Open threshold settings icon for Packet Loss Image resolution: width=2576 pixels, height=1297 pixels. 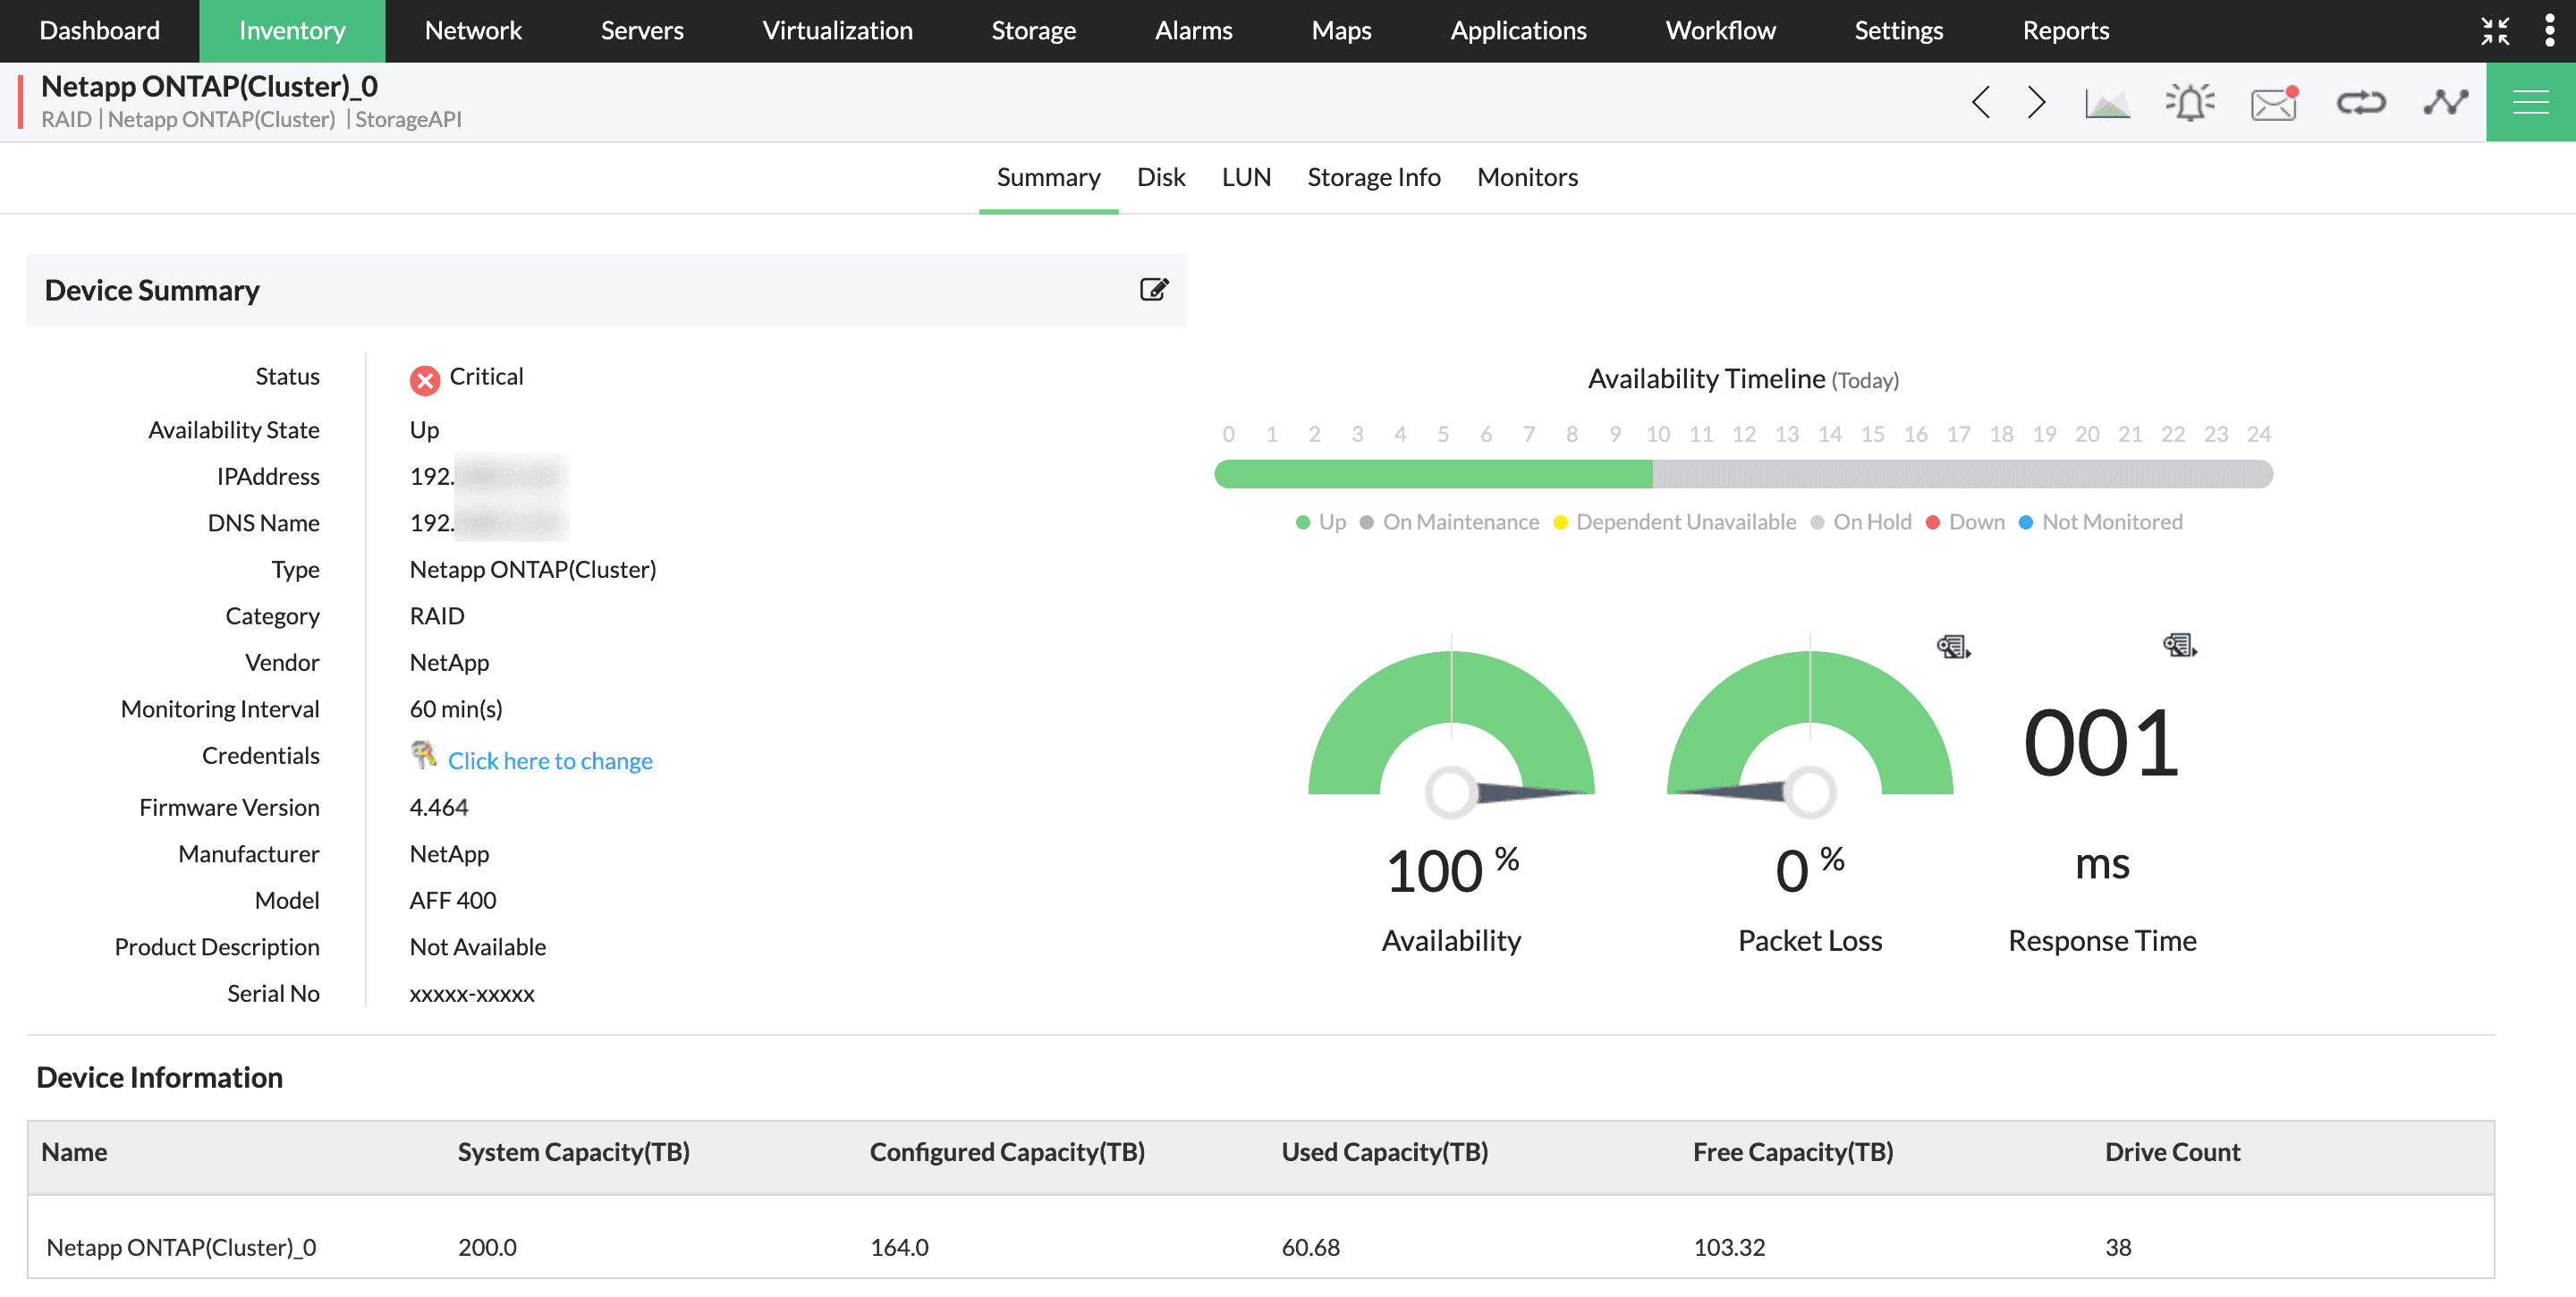click(1953, 647)
